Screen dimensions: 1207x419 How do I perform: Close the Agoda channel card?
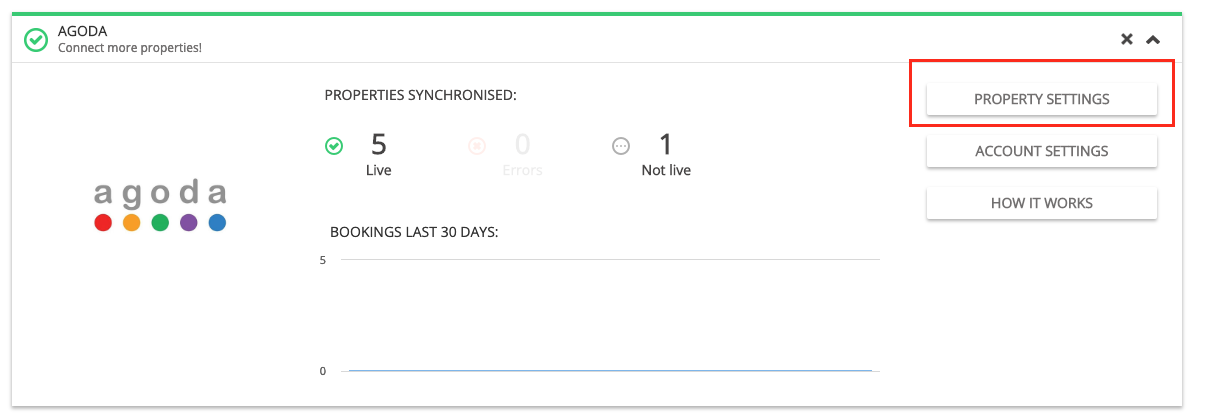[1127, 40]
